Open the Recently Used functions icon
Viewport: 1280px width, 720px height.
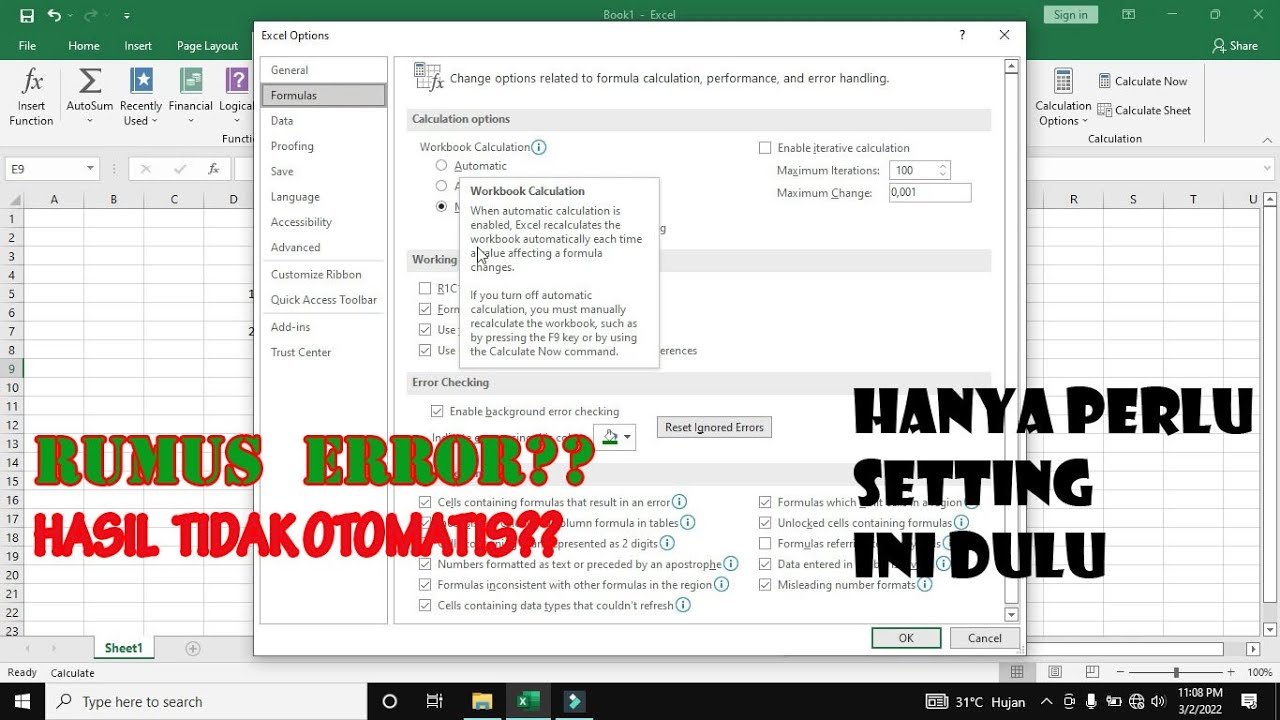141,81
